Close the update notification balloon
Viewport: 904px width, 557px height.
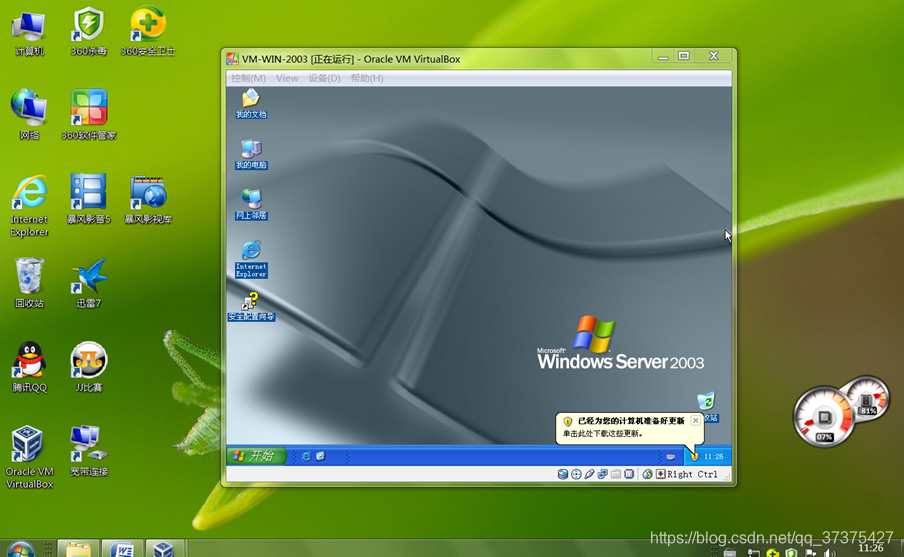click(695, 420)
